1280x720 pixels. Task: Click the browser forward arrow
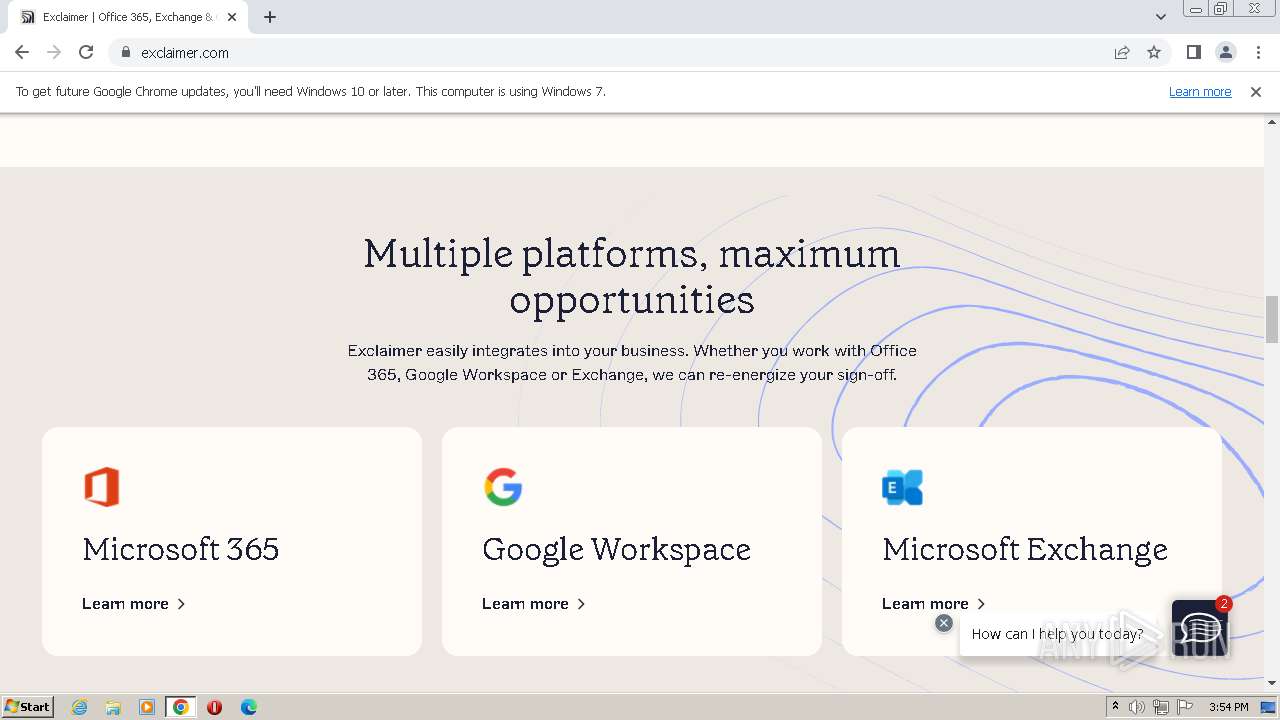tap(54, 52)
